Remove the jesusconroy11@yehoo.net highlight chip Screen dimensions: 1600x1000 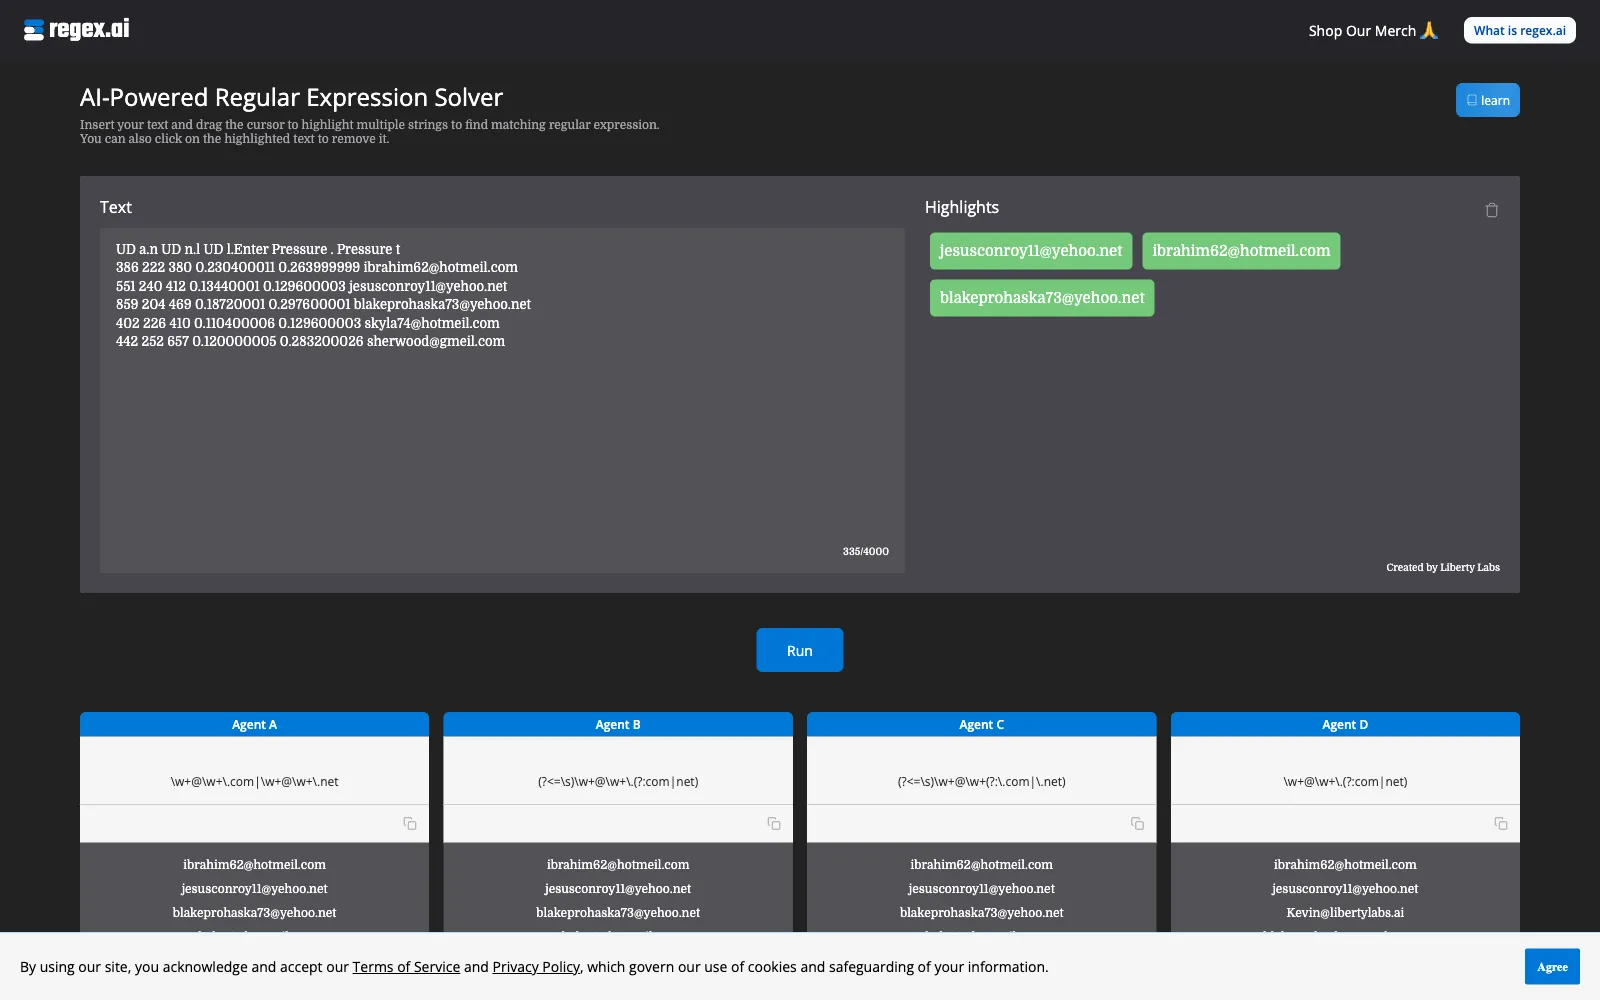click(1031, 251)
